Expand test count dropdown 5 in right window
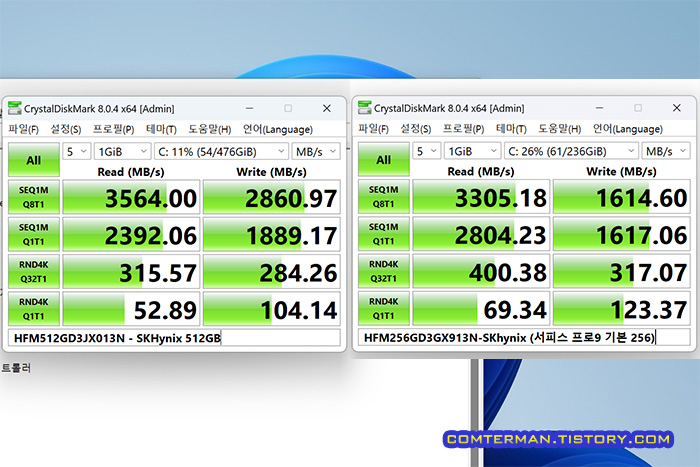 coord(427,151)
